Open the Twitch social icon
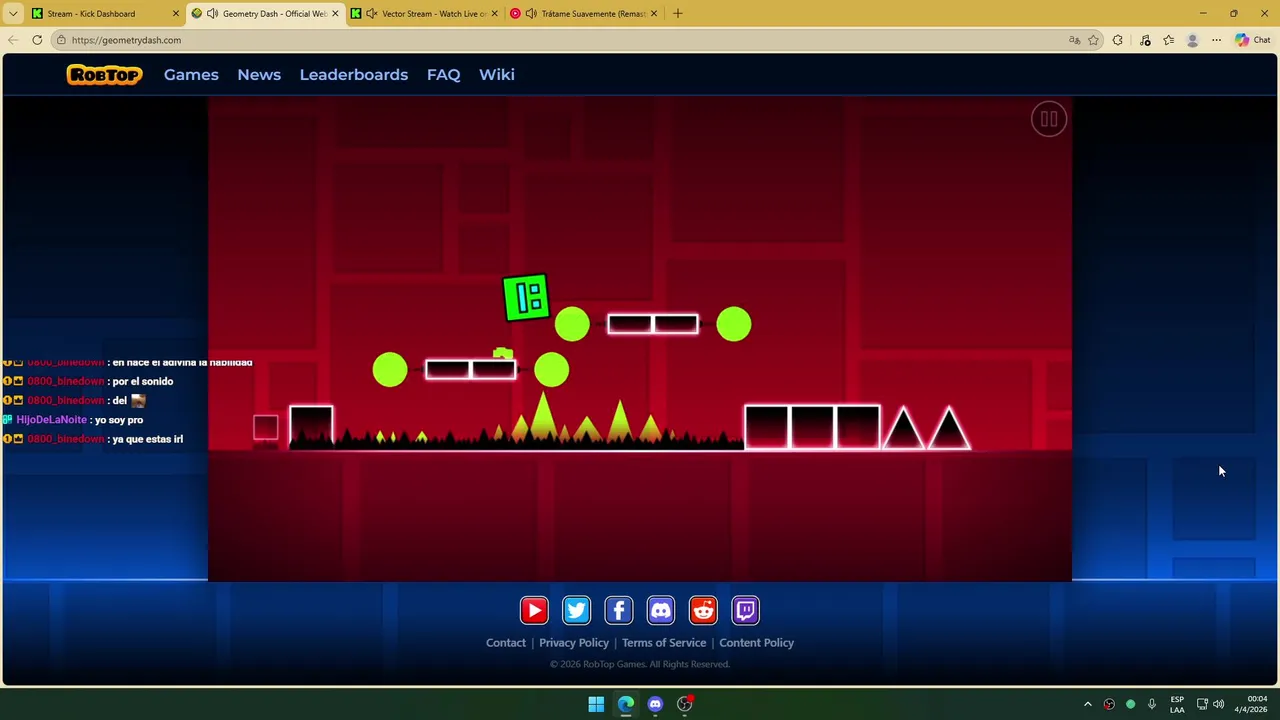 pyautogui.click(x=746, y=610)
